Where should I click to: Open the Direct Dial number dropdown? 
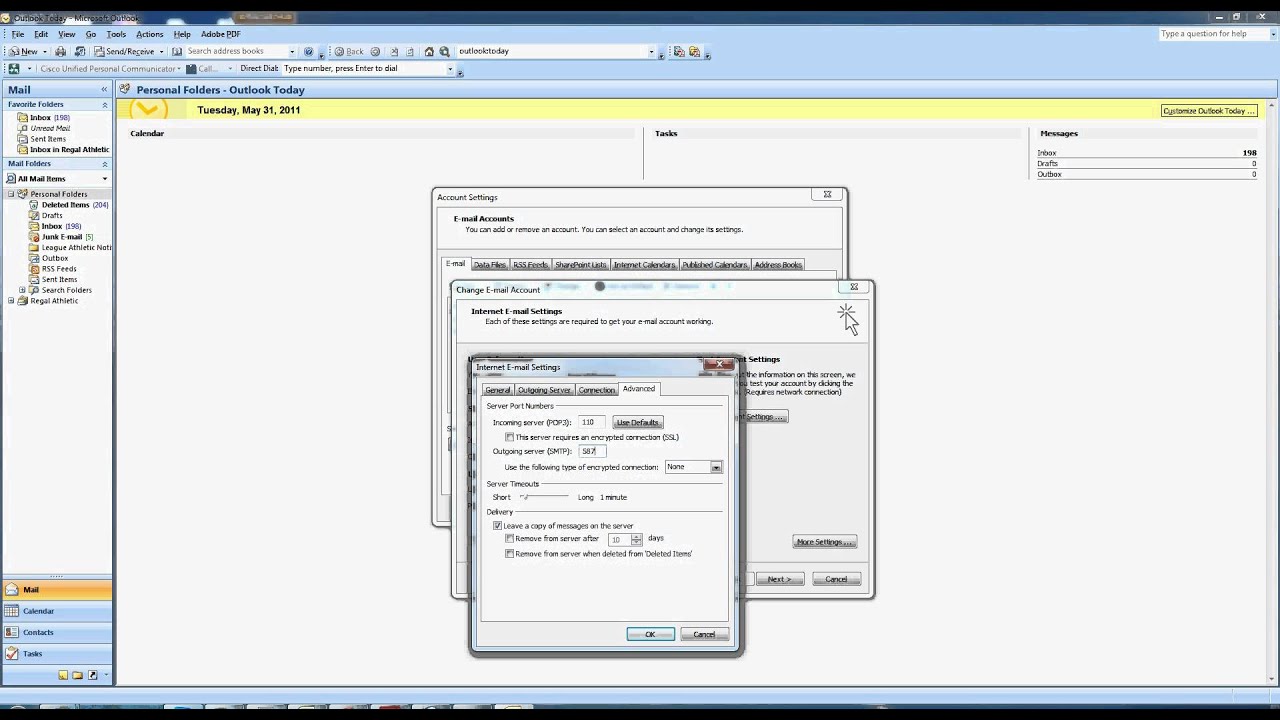click(x=450, y=69)
